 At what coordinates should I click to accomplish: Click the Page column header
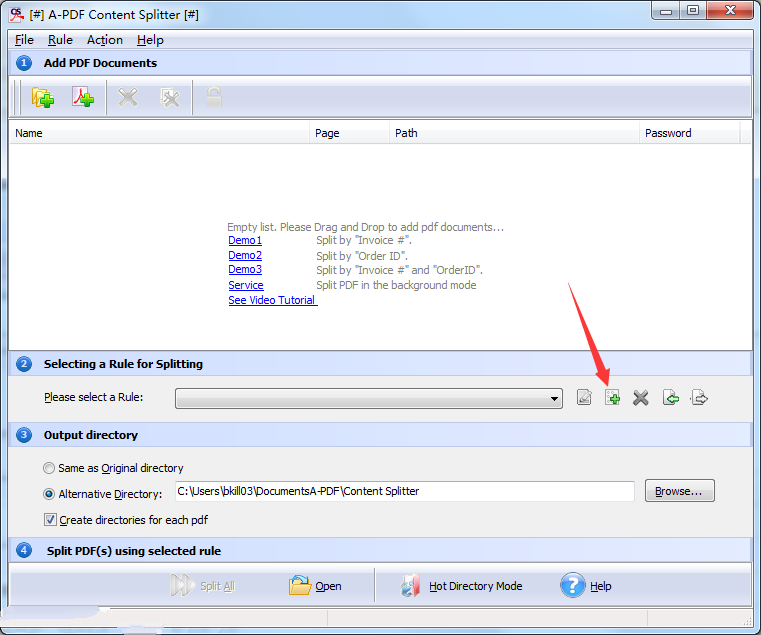coord(349,133)
